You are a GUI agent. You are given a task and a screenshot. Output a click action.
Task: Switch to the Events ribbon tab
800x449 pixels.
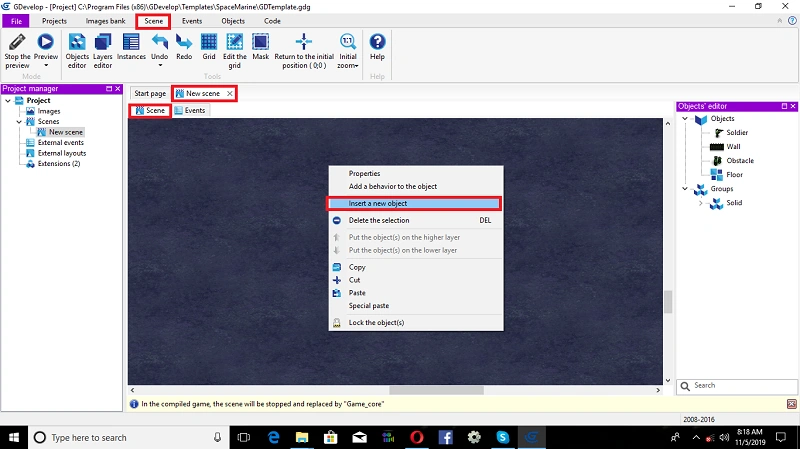click(x=192, y=21)
